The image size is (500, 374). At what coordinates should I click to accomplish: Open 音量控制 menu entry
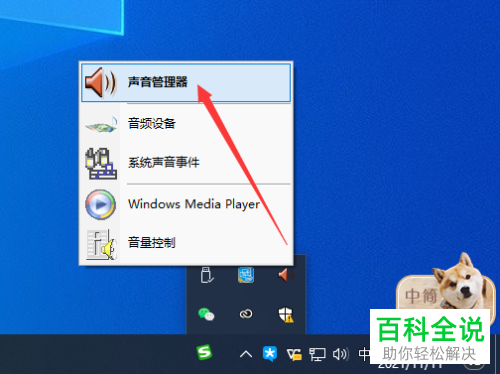[x=186, y=243]
